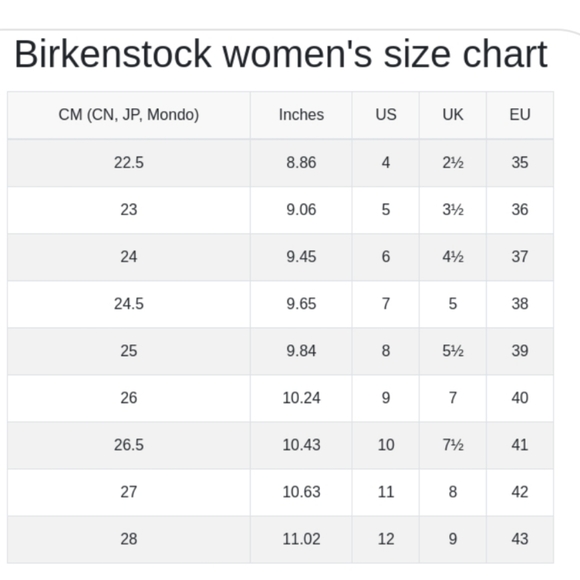Select the CM (CN, JP, Mondo) column header

[129, 115]
